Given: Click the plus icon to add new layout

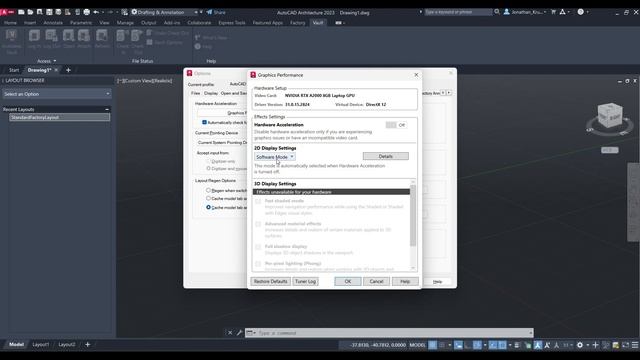Looking at the screenshot, I should point(87,344).
